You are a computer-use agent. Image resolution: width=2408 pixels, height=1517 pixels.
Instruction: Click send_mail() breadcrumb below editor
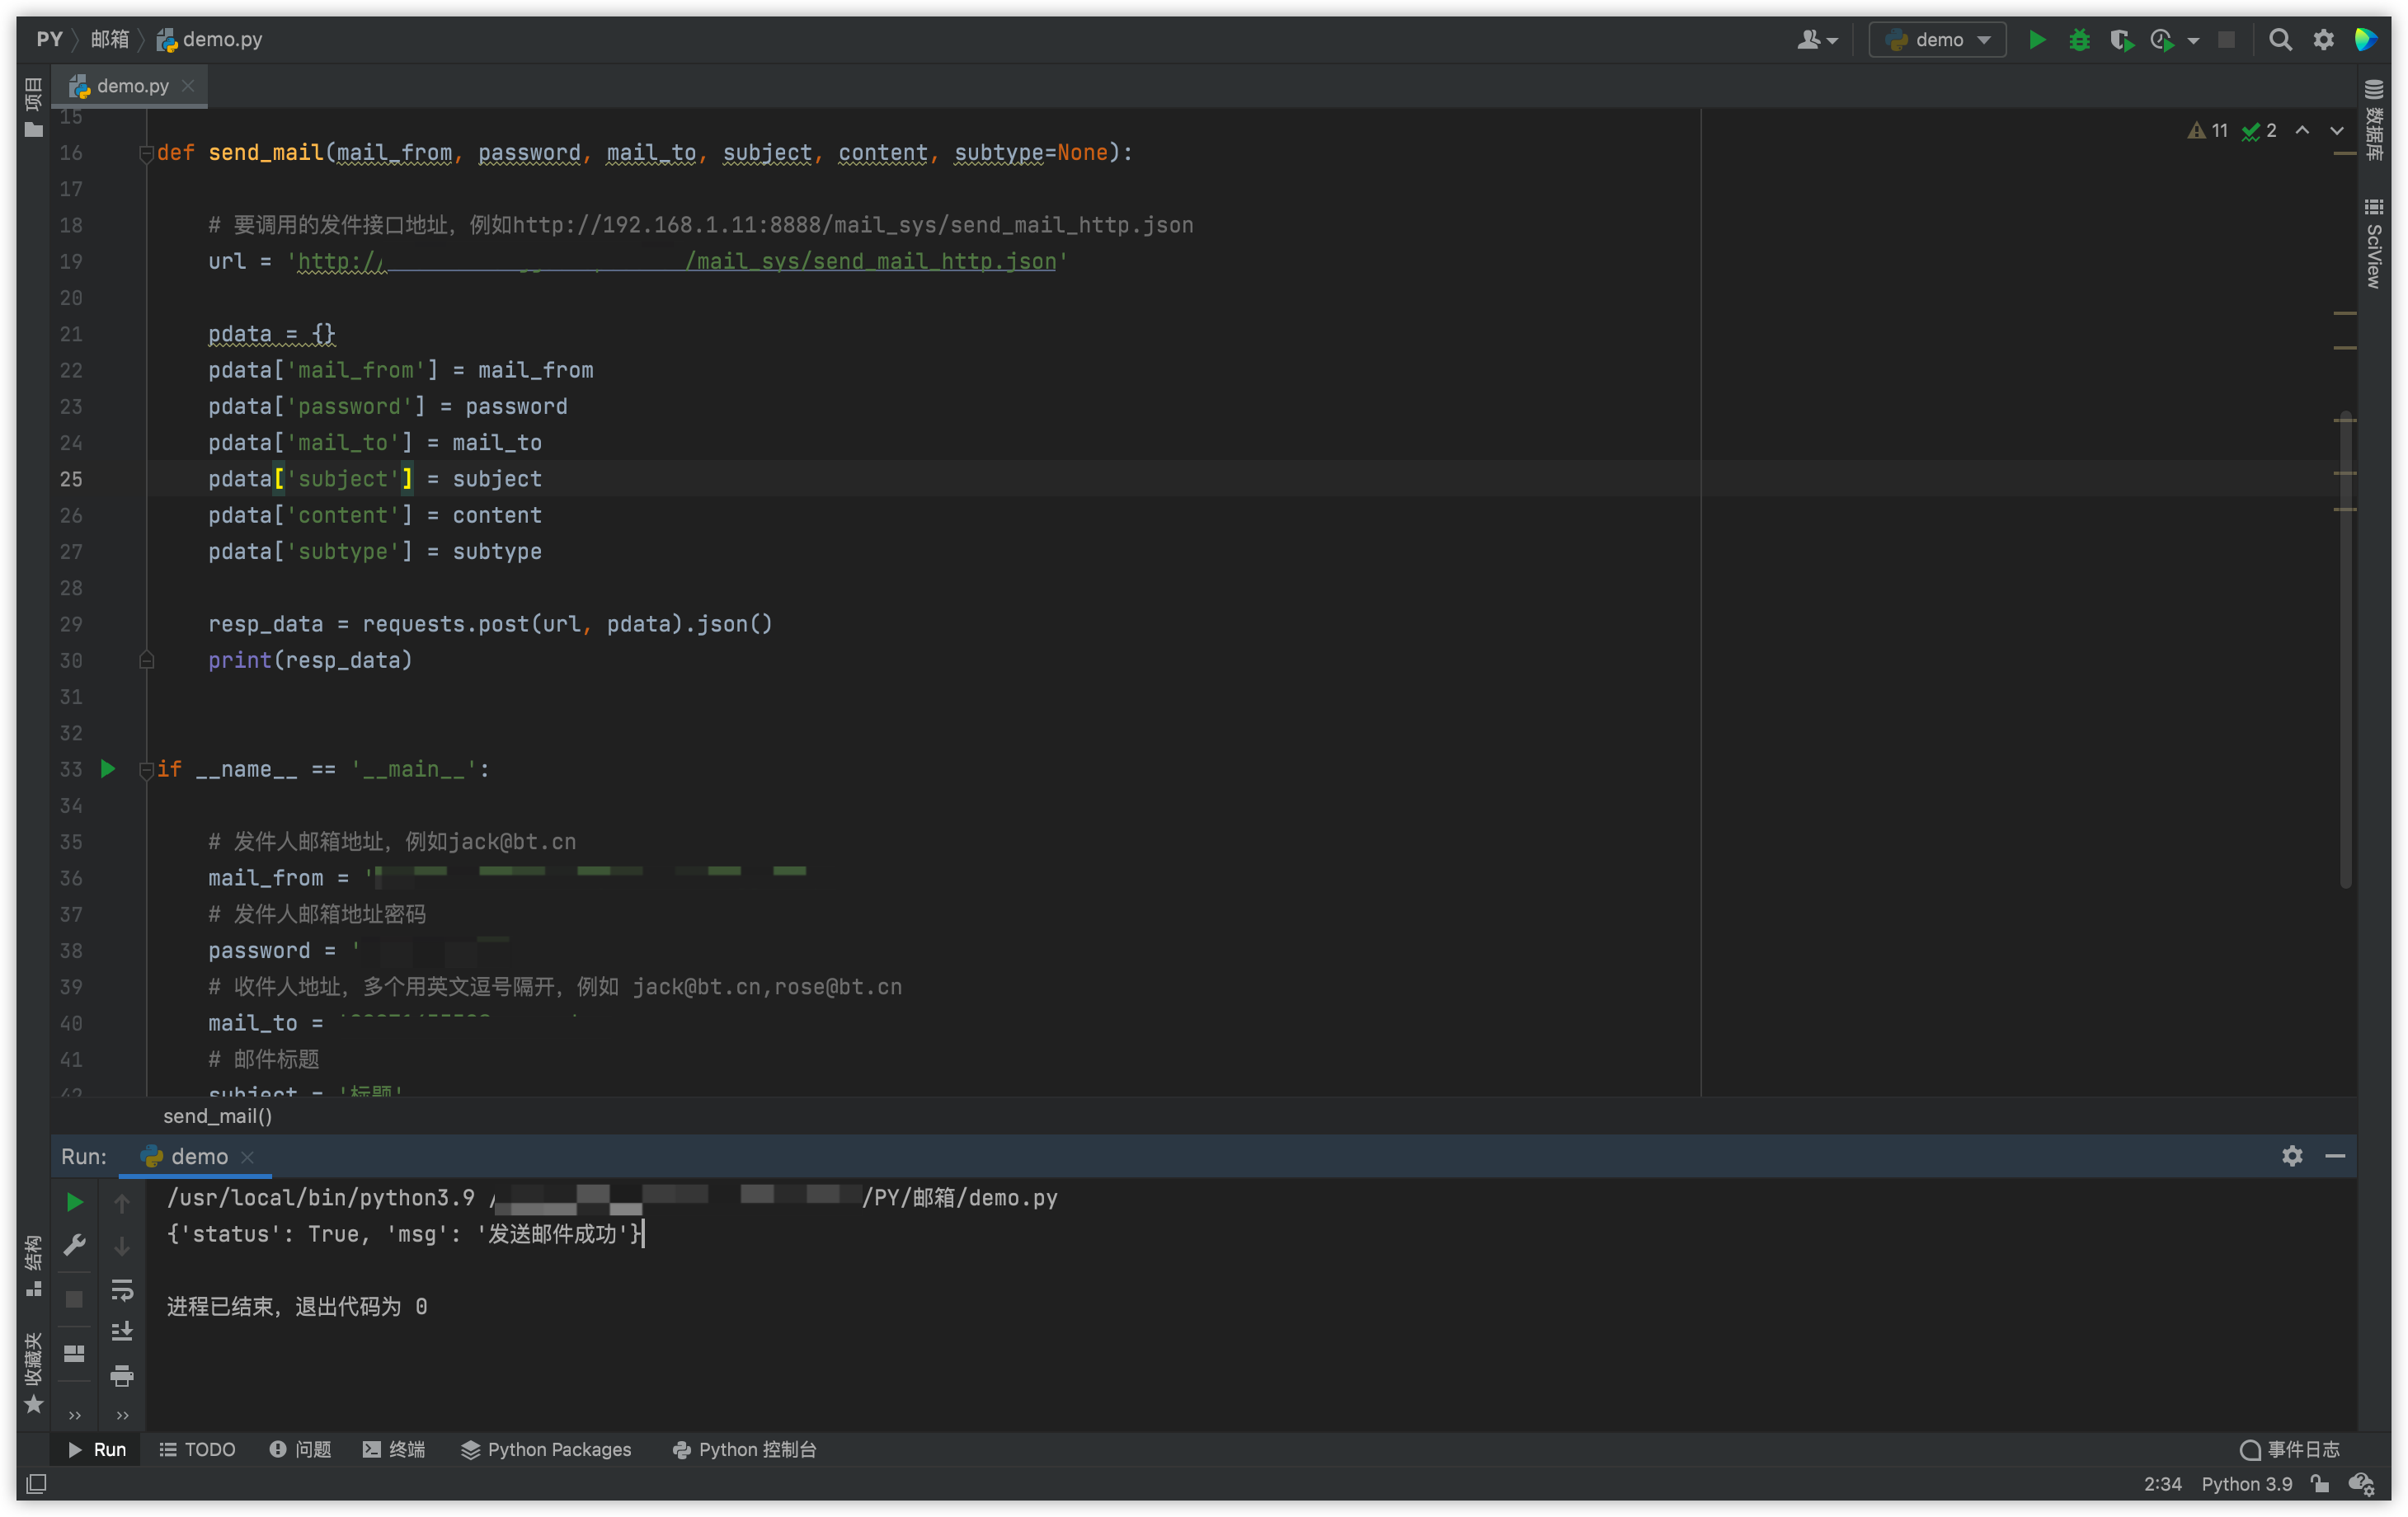click(x=217, y=1116)
